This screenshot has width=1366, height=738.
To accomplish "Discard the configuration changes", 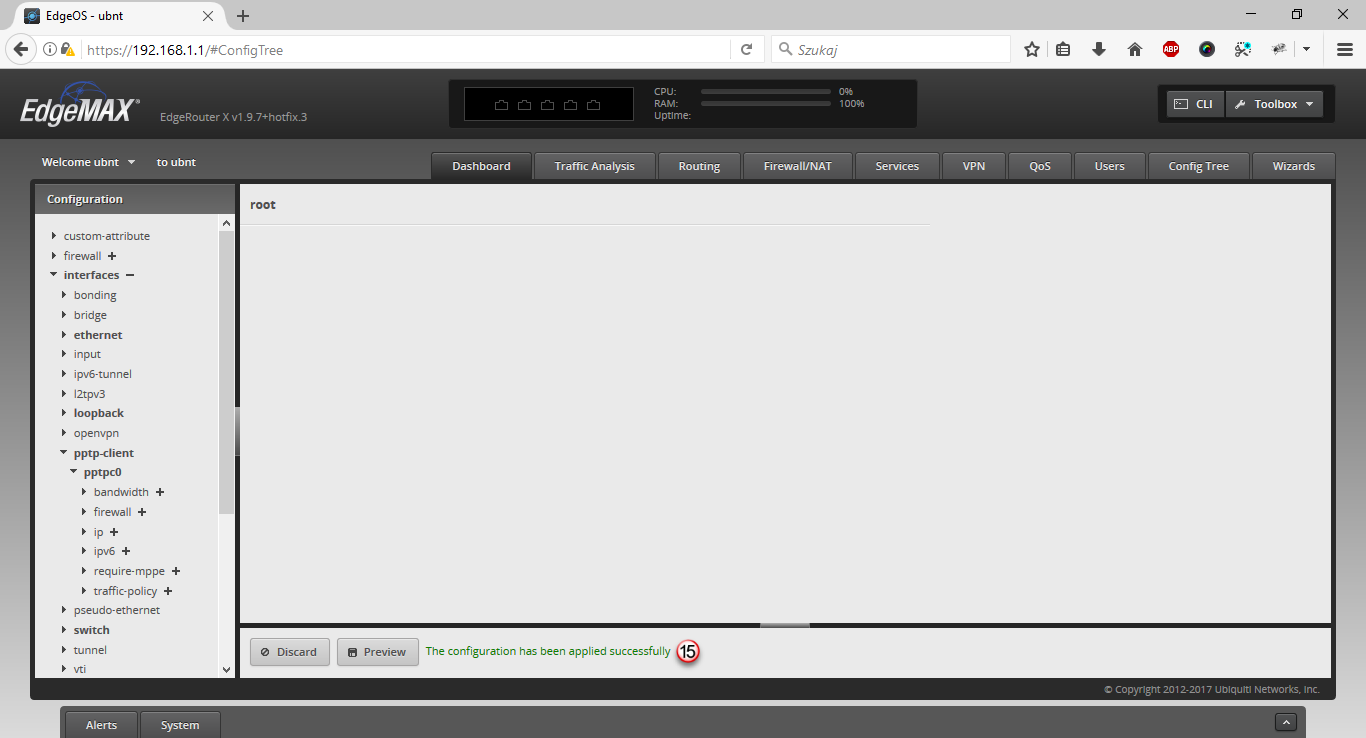I will pos(289,652).
